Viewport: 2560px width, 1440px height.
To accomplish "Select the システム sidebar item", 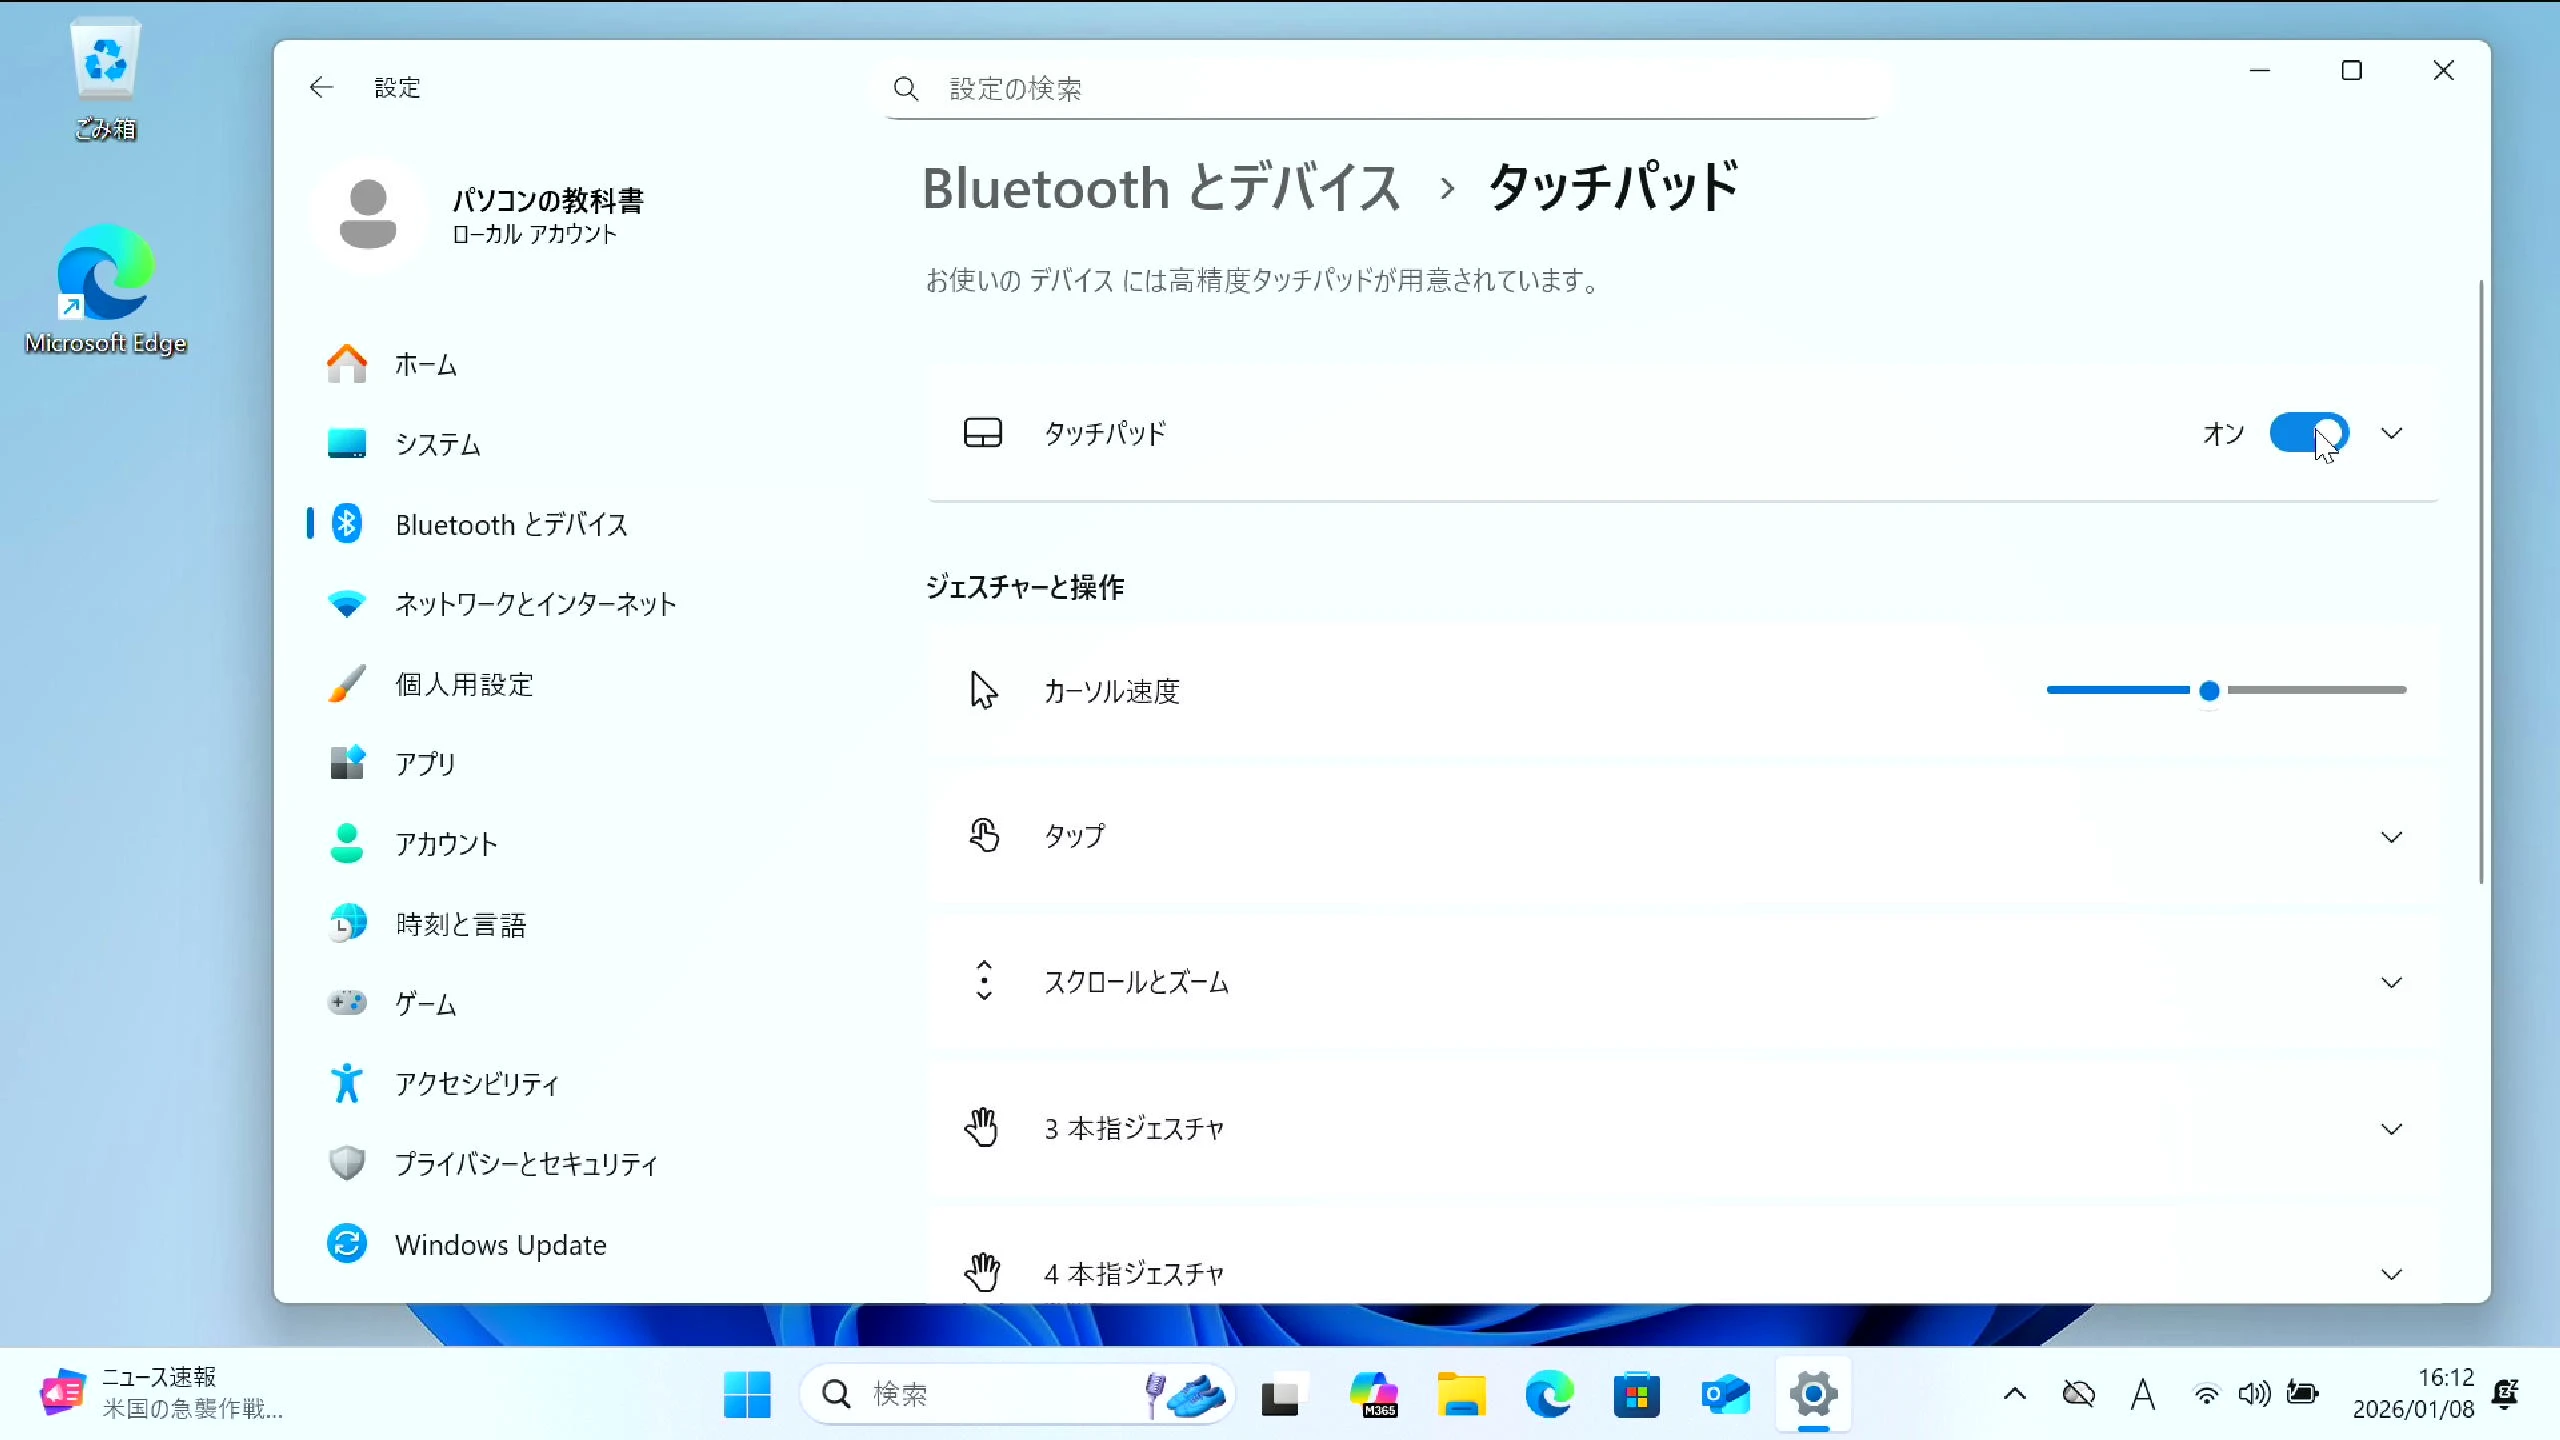I will (x=437, y=444).
